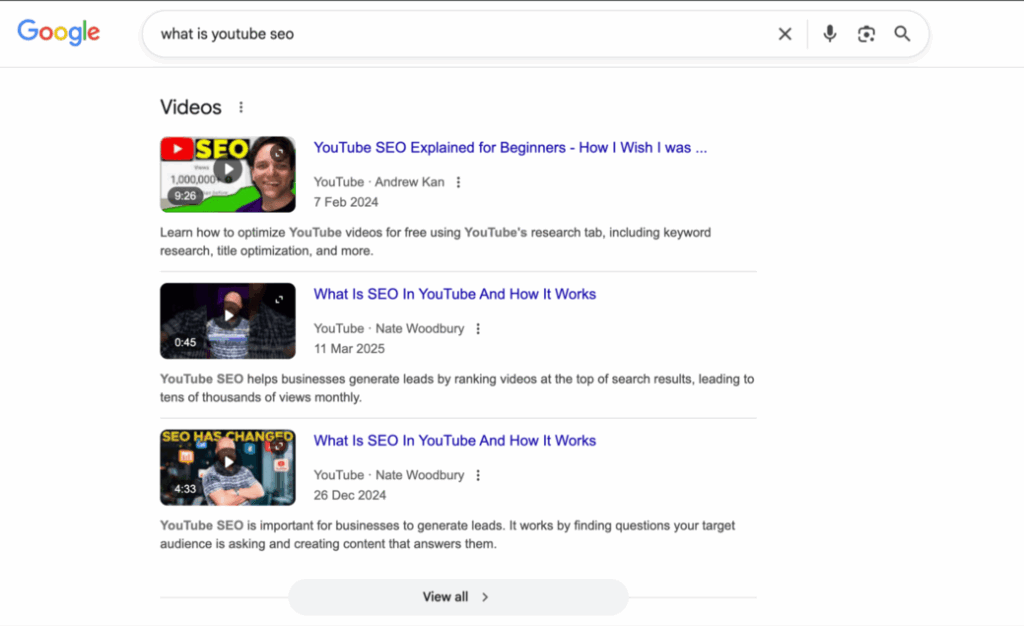Click View all to see more videos
Viewport: 1024px width, 627px height.
tap(457, 596)
